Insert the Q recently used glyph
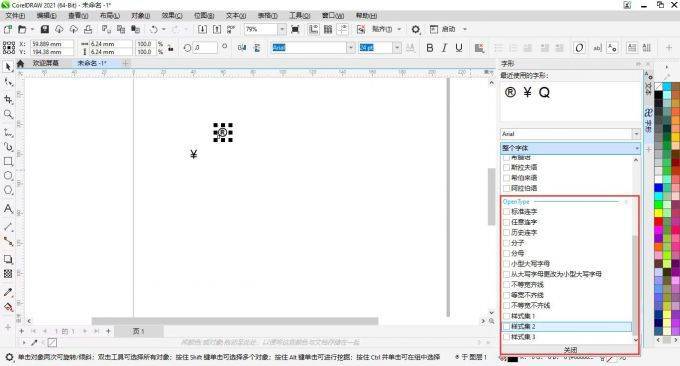This screenshot has width=680, height=366. tap(544, 92)
